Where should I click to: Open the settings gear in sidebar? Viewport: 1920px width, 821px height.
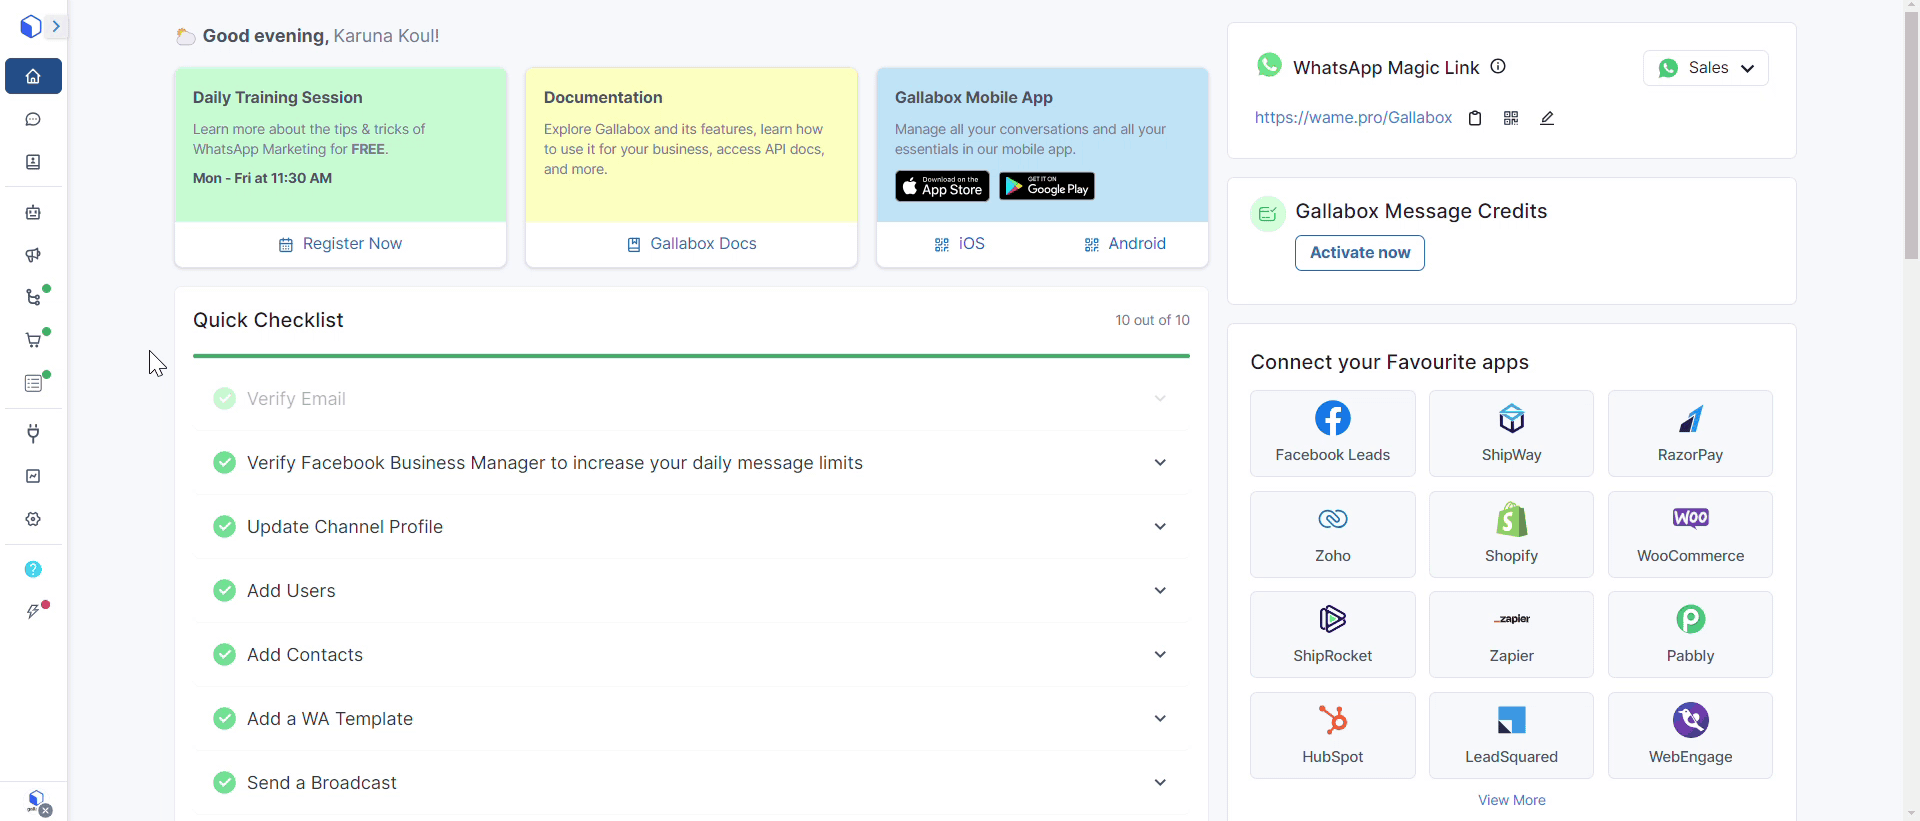(x=33, y=519)
